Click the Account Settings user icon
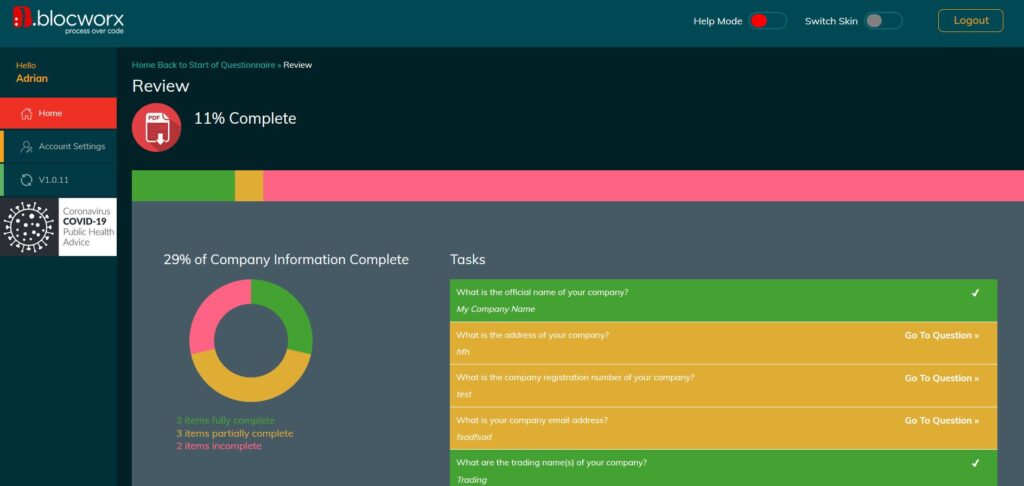The width and height of the screenshot is (1024, 486). point(27,147)
